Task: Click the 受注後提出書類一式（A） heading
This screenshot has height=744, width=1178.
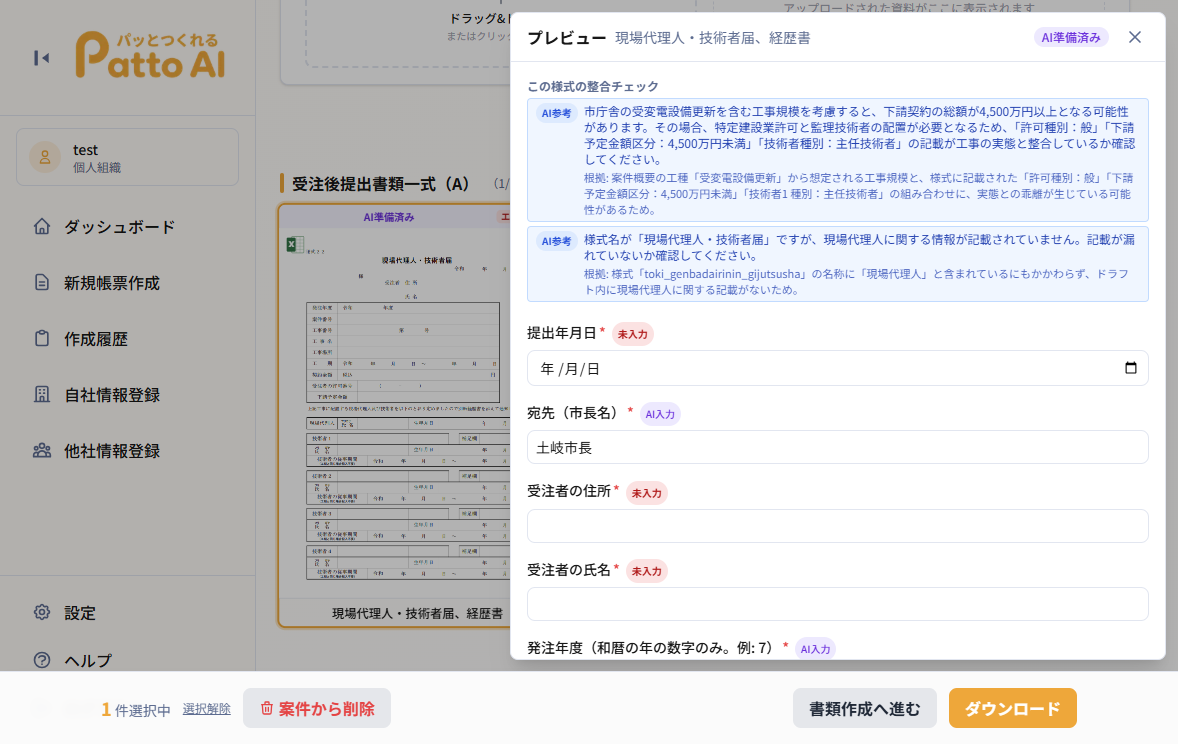Action: pyautogui.click(x=381, y=184)
